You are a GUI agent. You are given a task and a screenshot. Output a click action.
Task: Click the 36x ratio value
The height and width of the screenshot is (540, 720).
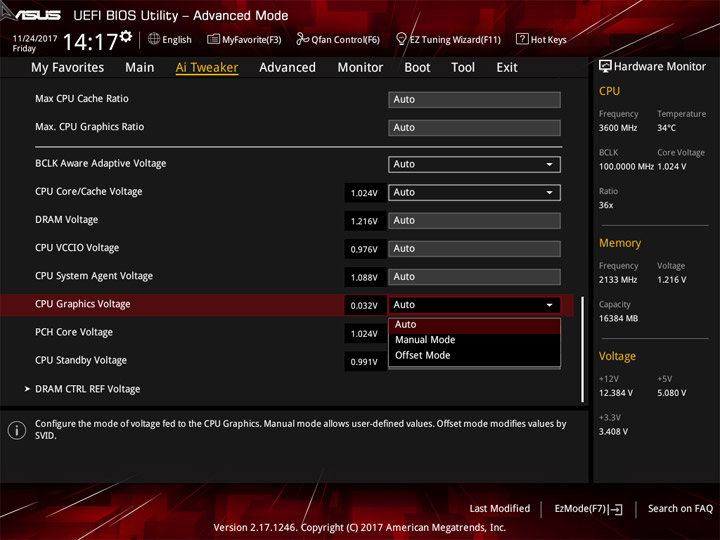[606, 205]
